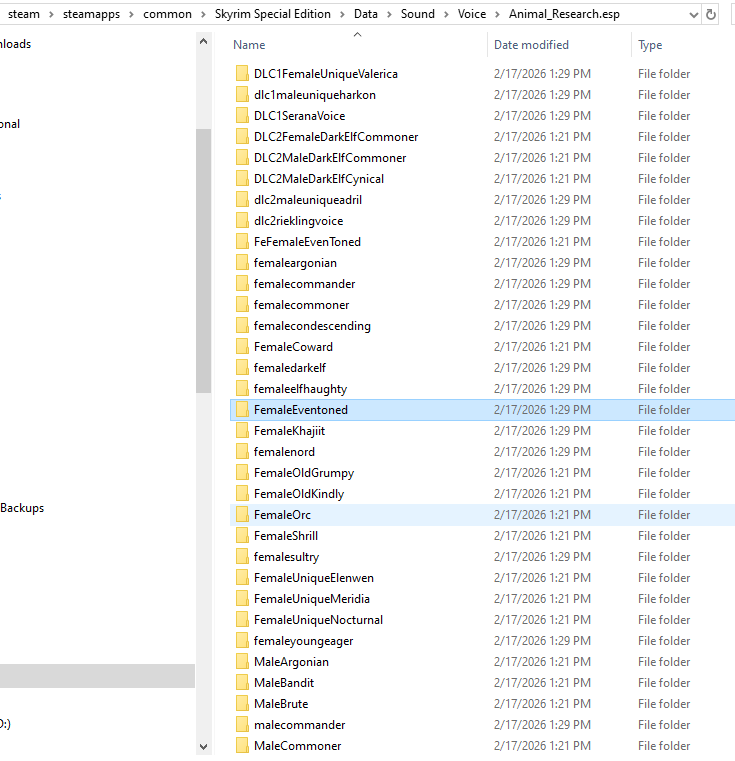Click the DLC2MaleDarkElfCommoner folder icon
The height and width of the screenshot is (761, 735).
242,158
